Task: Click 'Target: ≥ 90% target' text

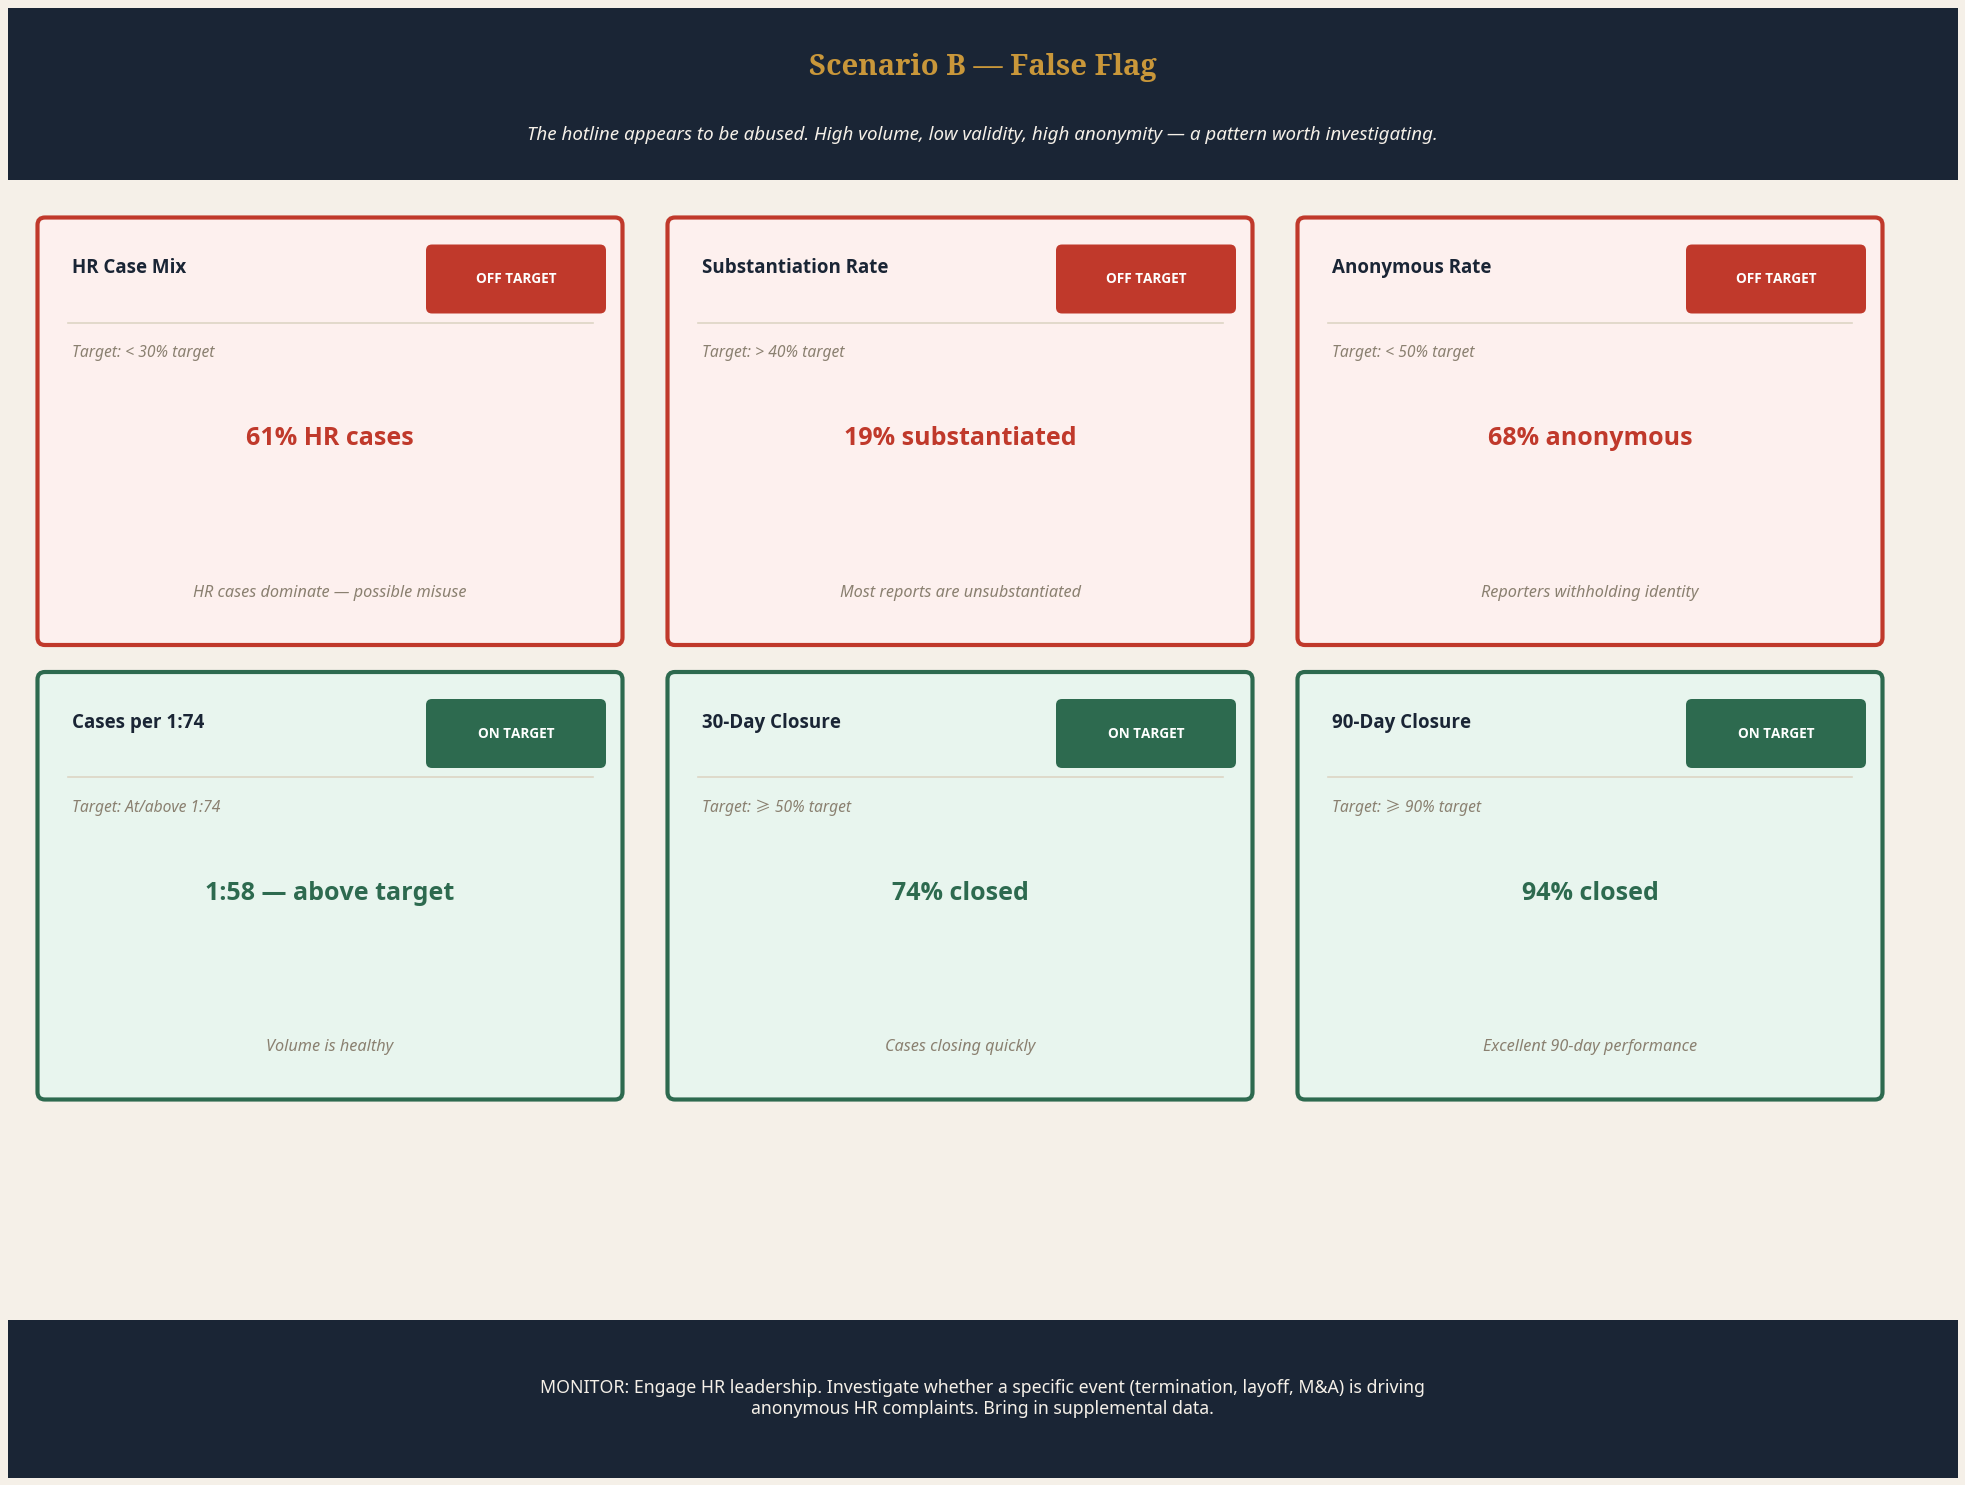Action: (x=1406, y=806)
